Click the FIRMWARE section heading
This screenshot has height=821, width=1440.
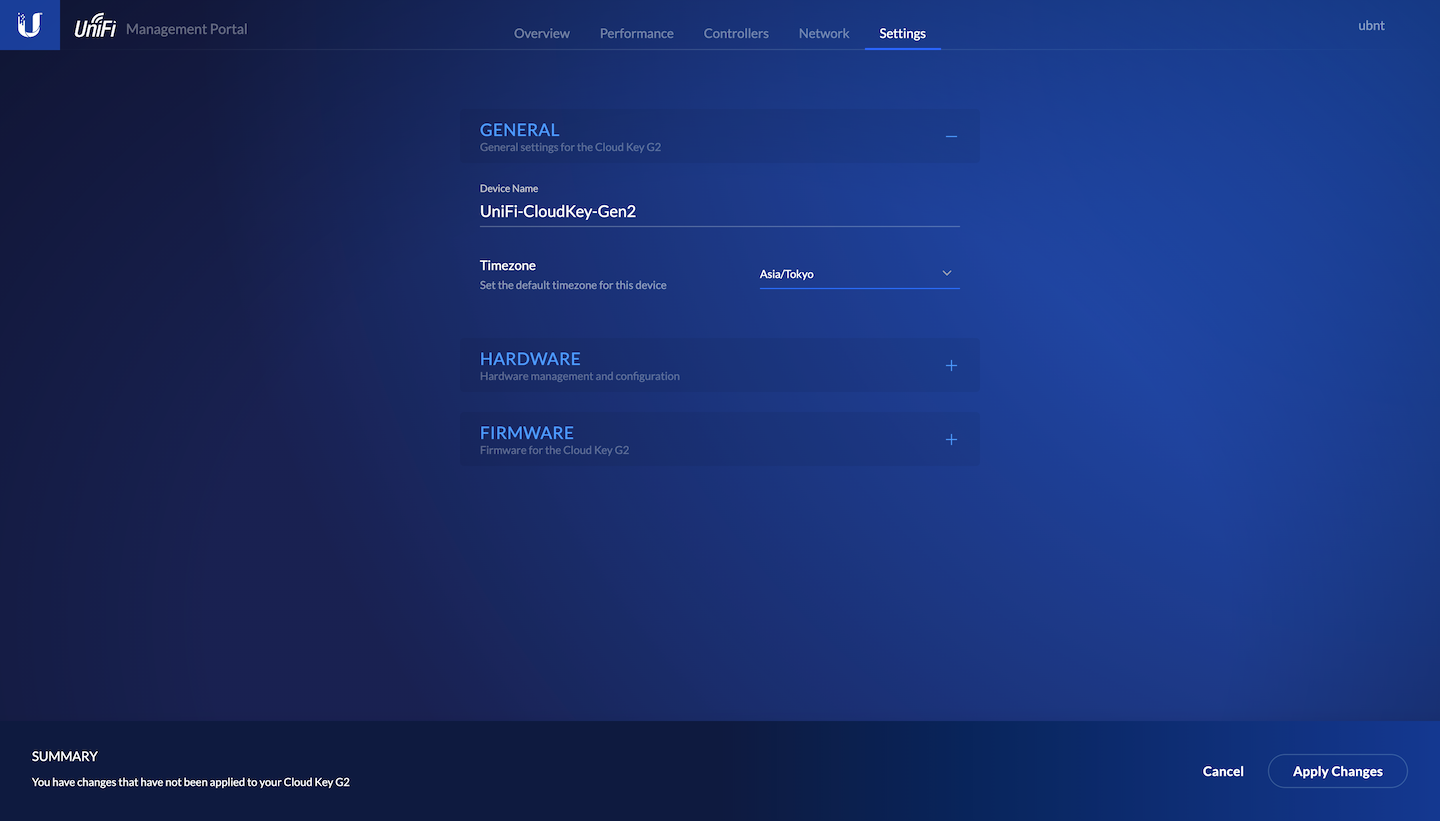527,433
